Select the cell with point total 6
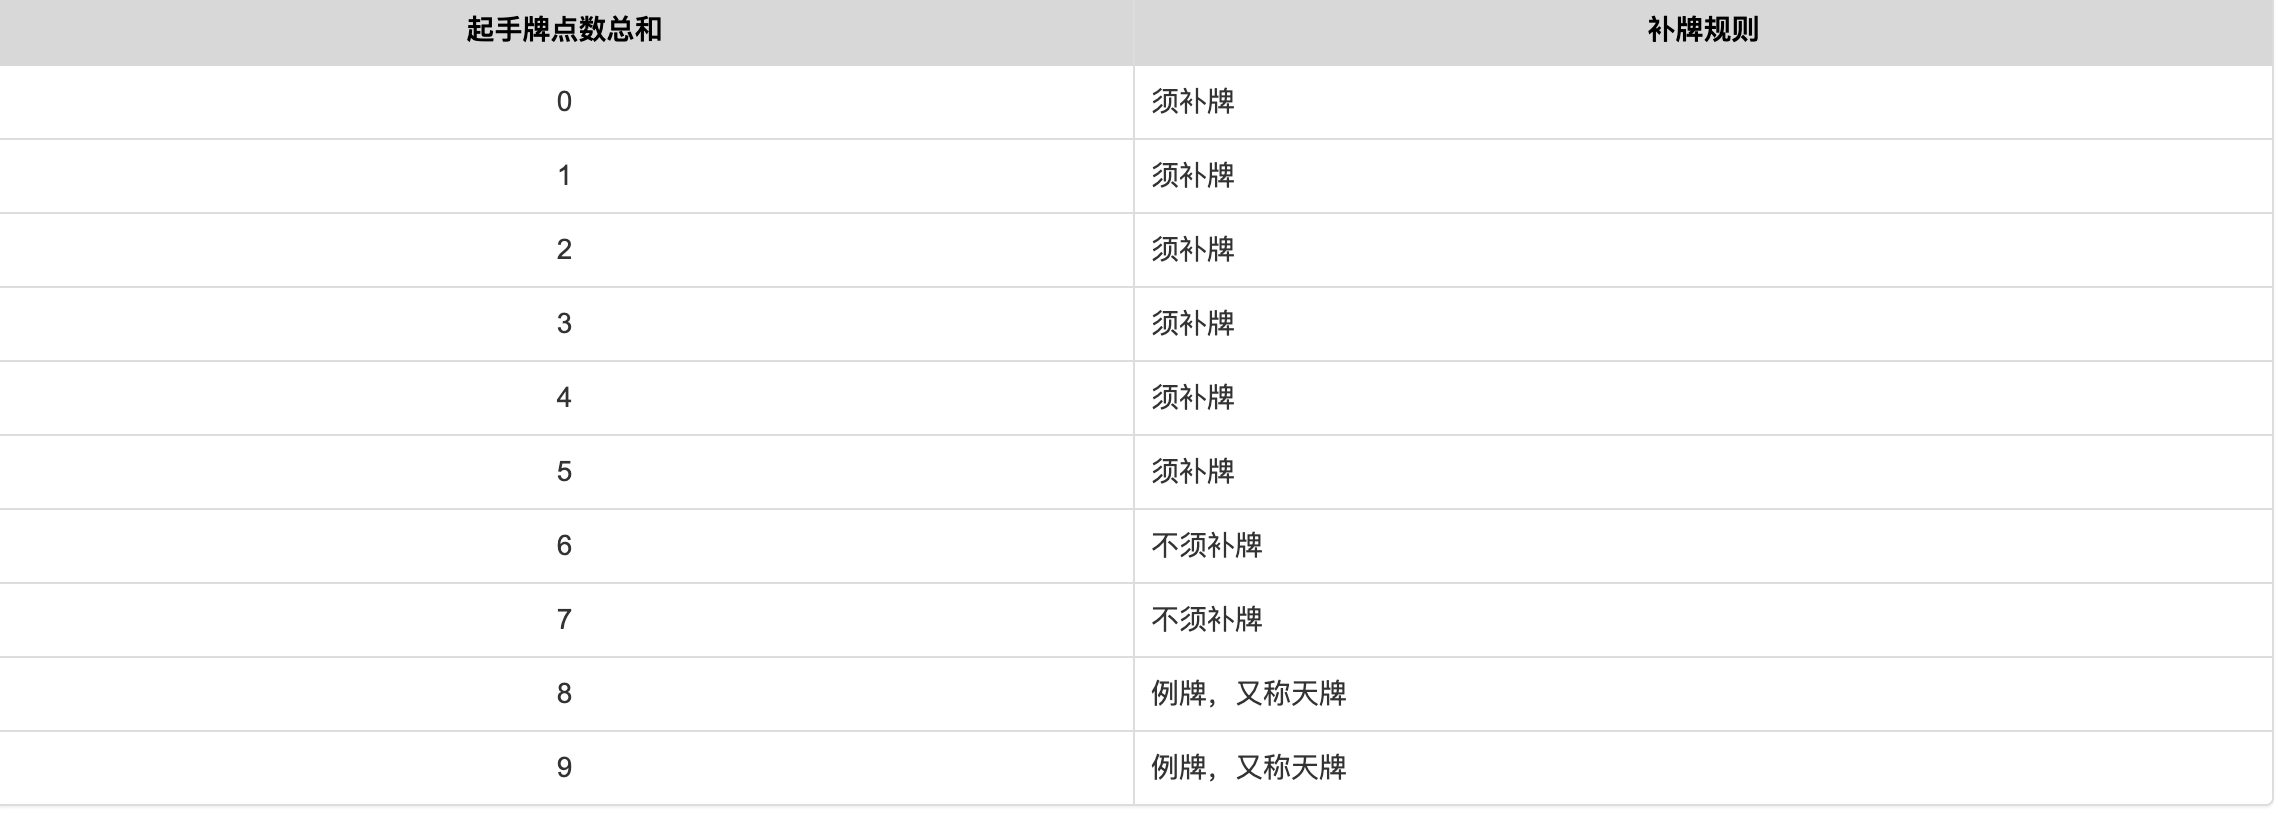Image resolution: width=2278 pixels, height=818 pixels. pyautogui.click(x=564, y=546)
